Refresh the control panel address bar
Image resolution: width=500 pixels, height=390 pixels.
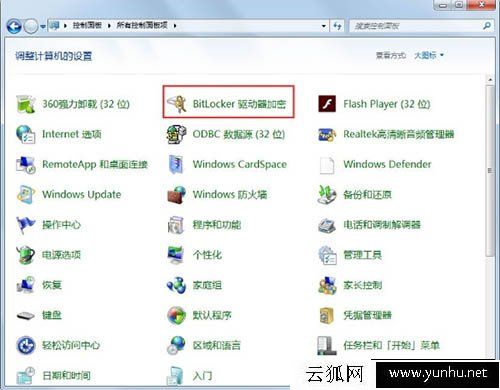(x=337, y=26)
